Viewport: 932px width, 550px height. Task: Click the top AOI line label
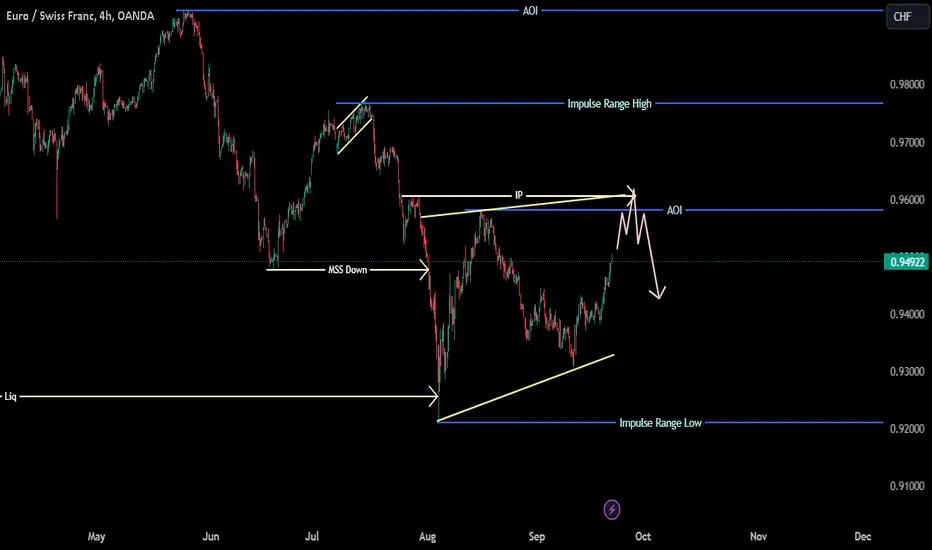530,11
